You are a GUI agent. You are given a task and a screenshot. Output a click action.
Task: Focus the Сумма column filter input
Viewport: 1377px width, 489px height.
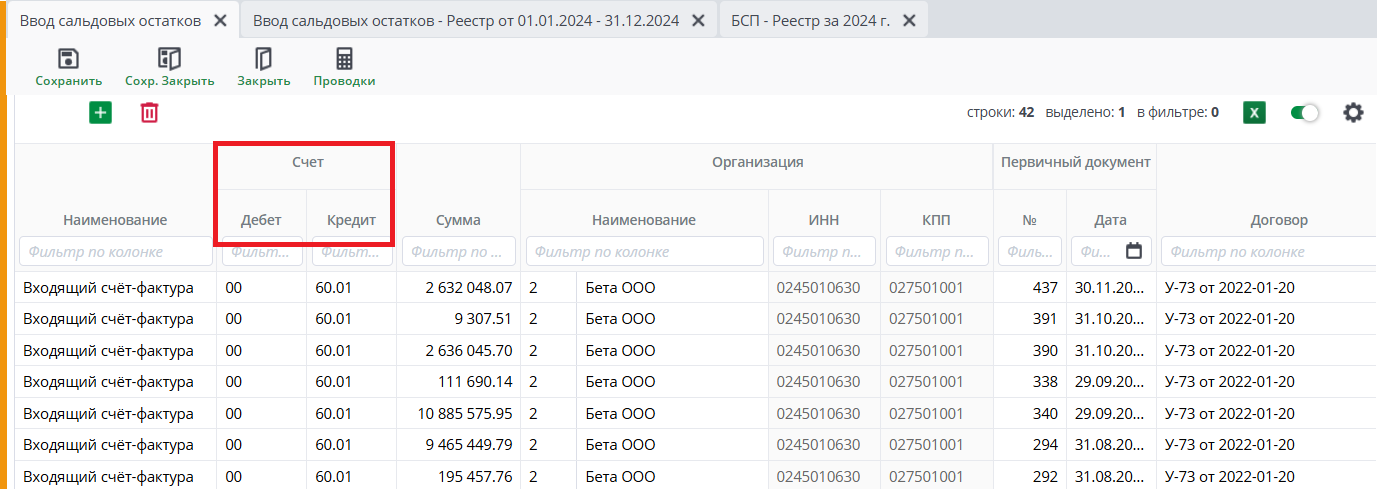pos(458,252)
